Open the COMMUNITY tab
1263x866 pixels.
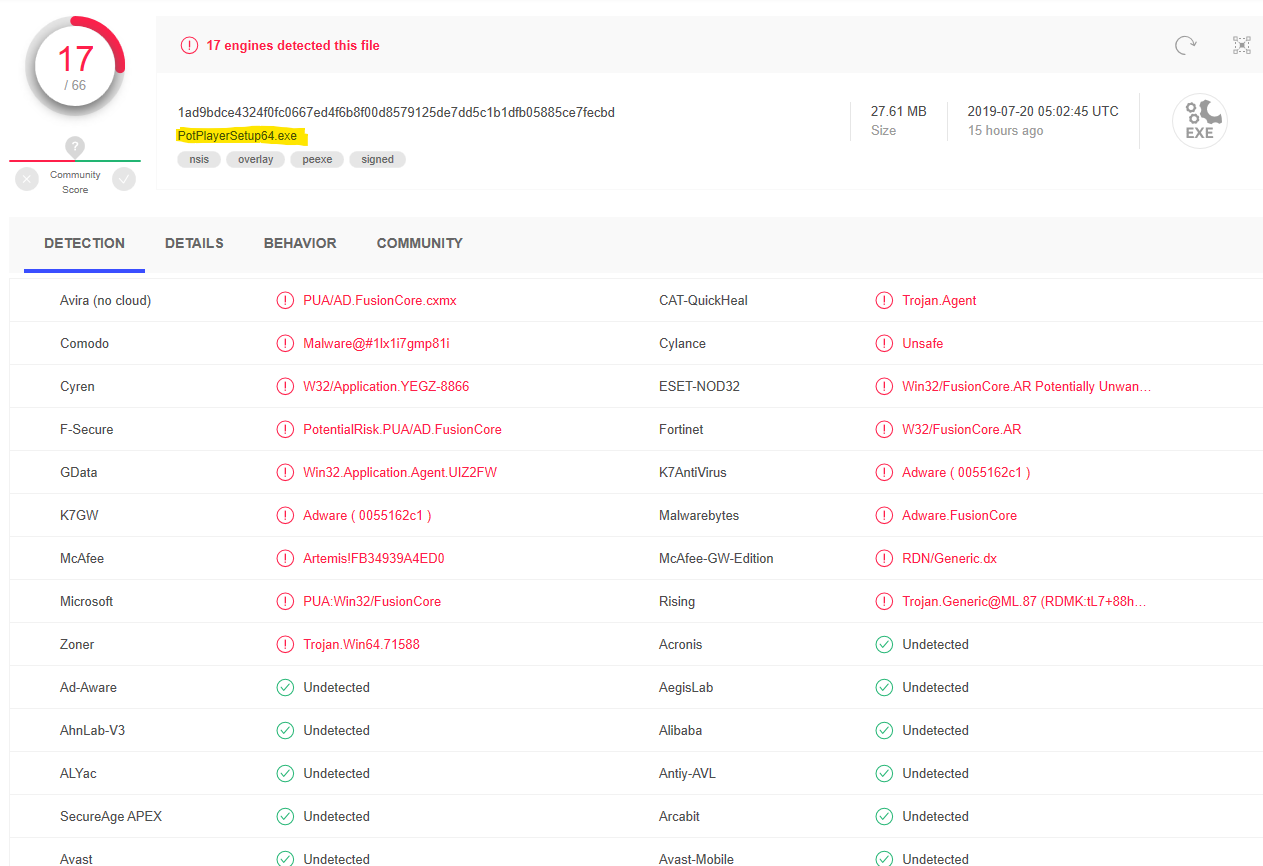point(420,243)
